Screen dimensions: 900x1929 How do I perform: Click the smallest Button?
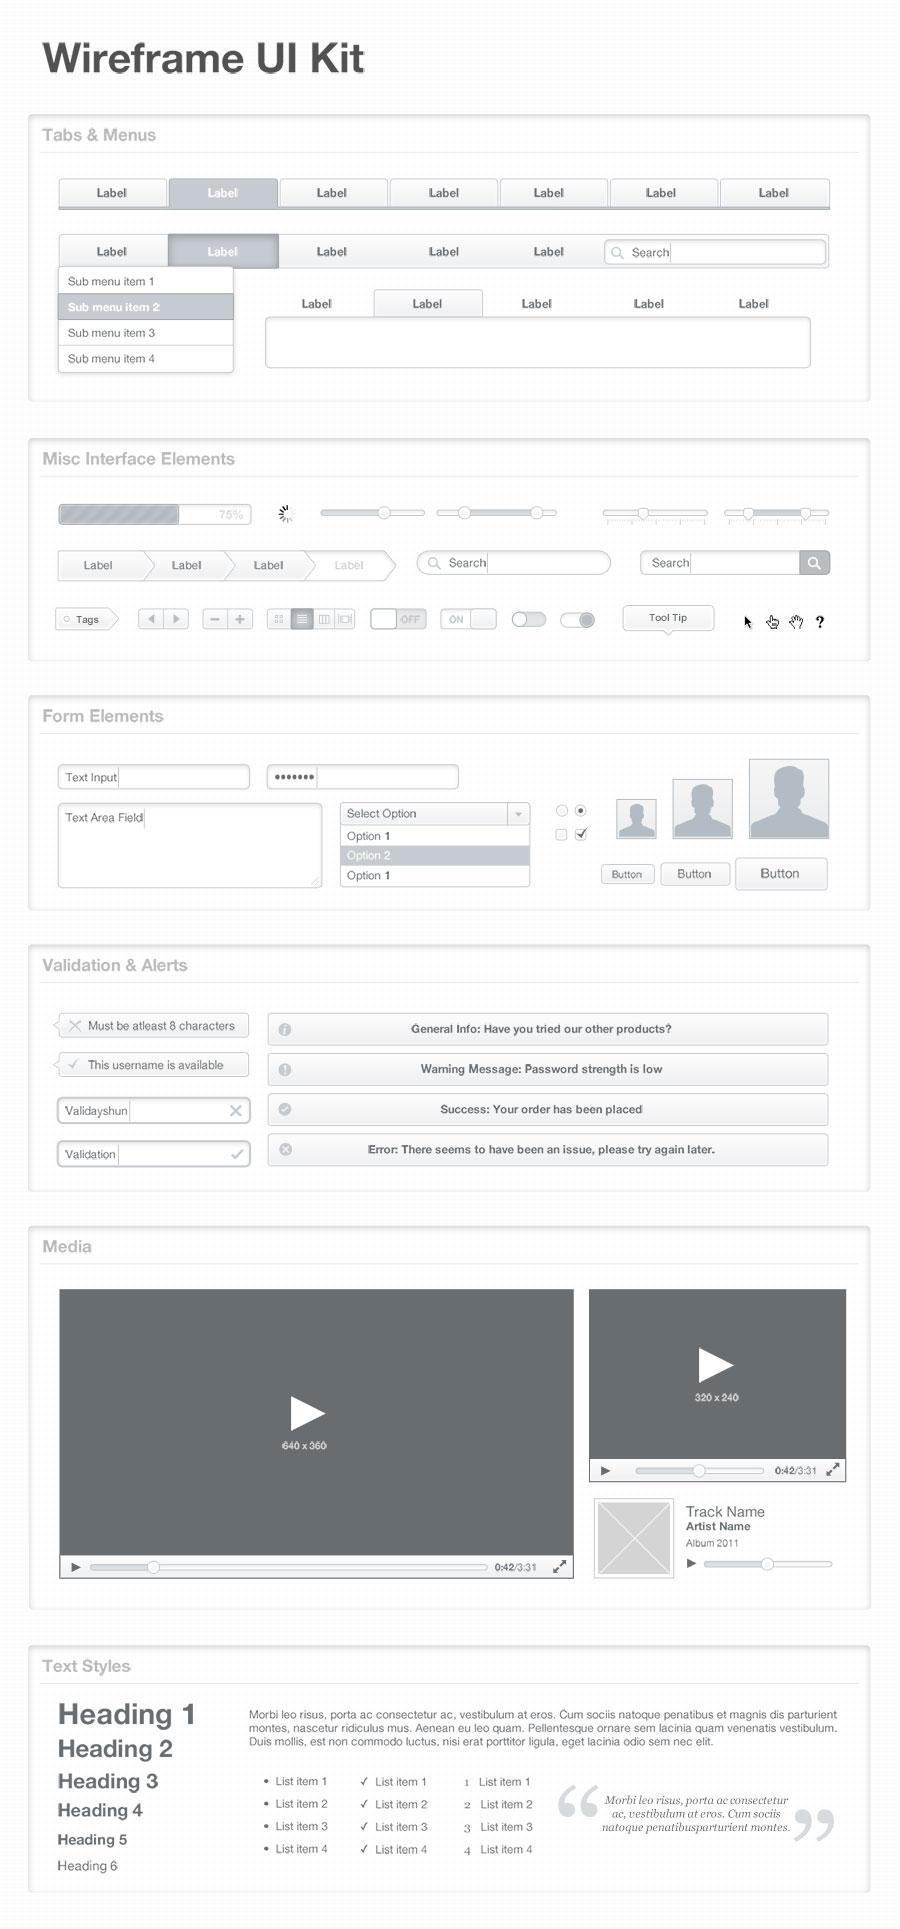point(627,874)
